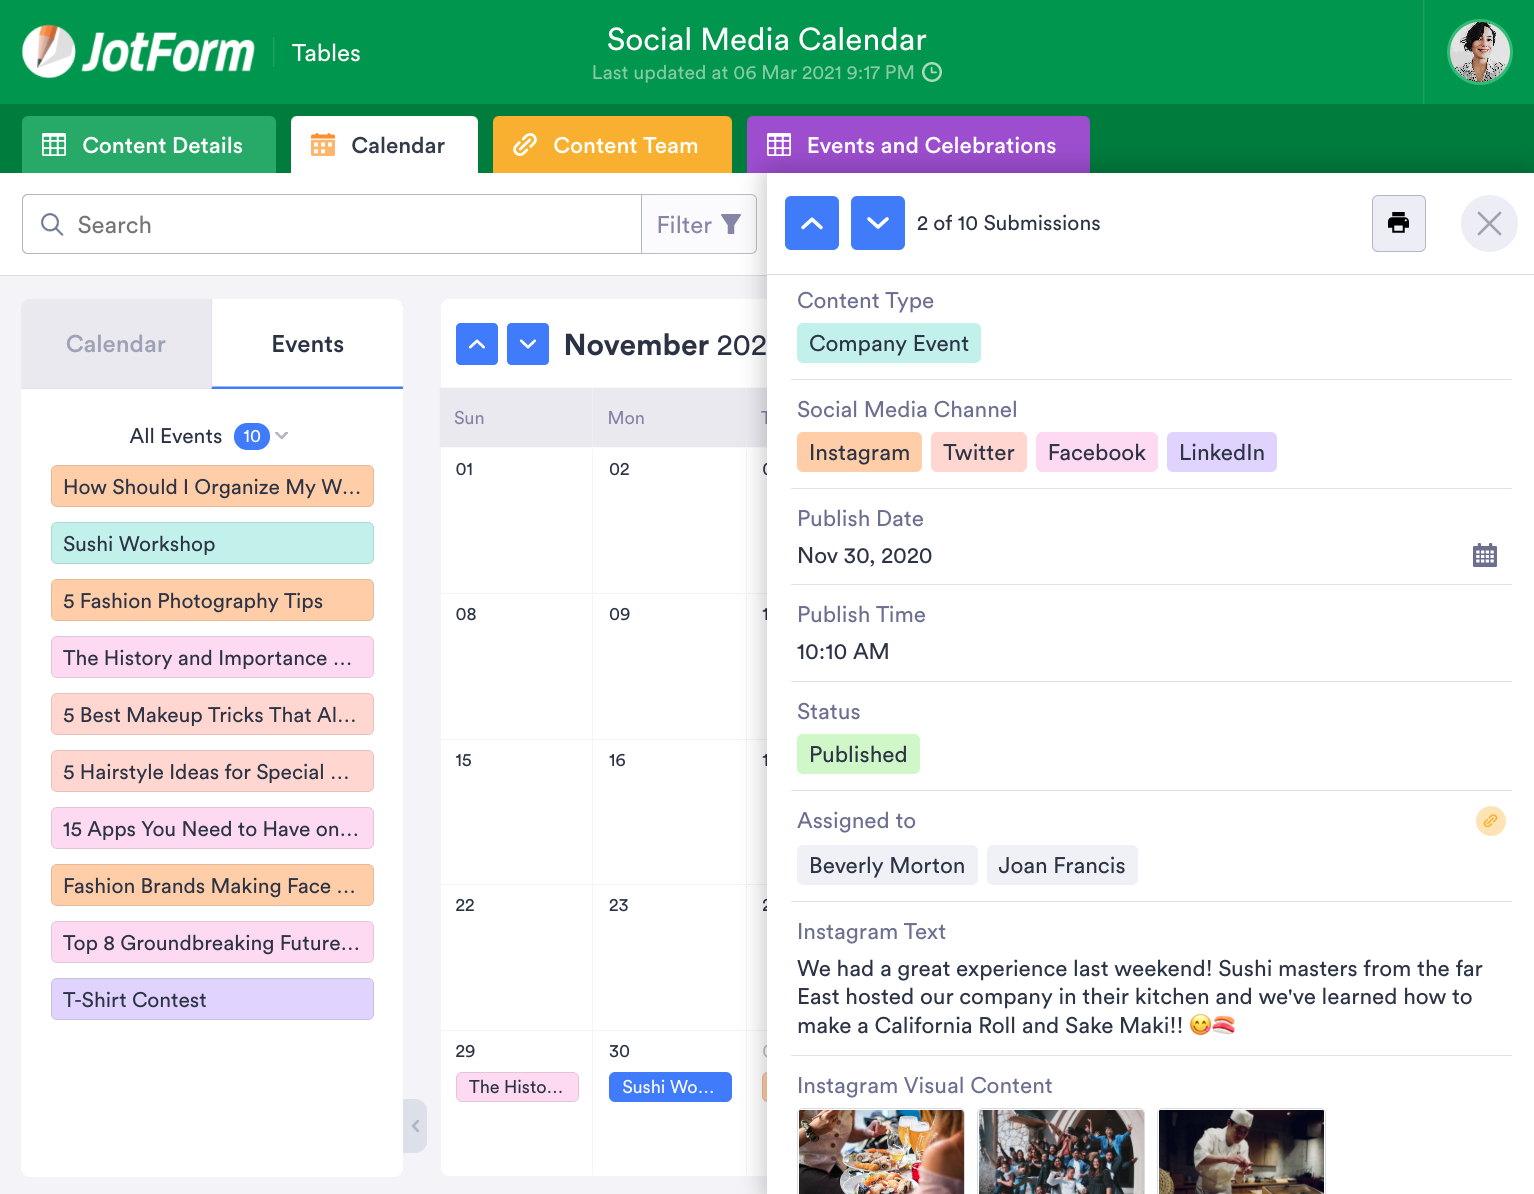Open the Filter dropdown
1534x1194 pixels.
tap(698, 224)
